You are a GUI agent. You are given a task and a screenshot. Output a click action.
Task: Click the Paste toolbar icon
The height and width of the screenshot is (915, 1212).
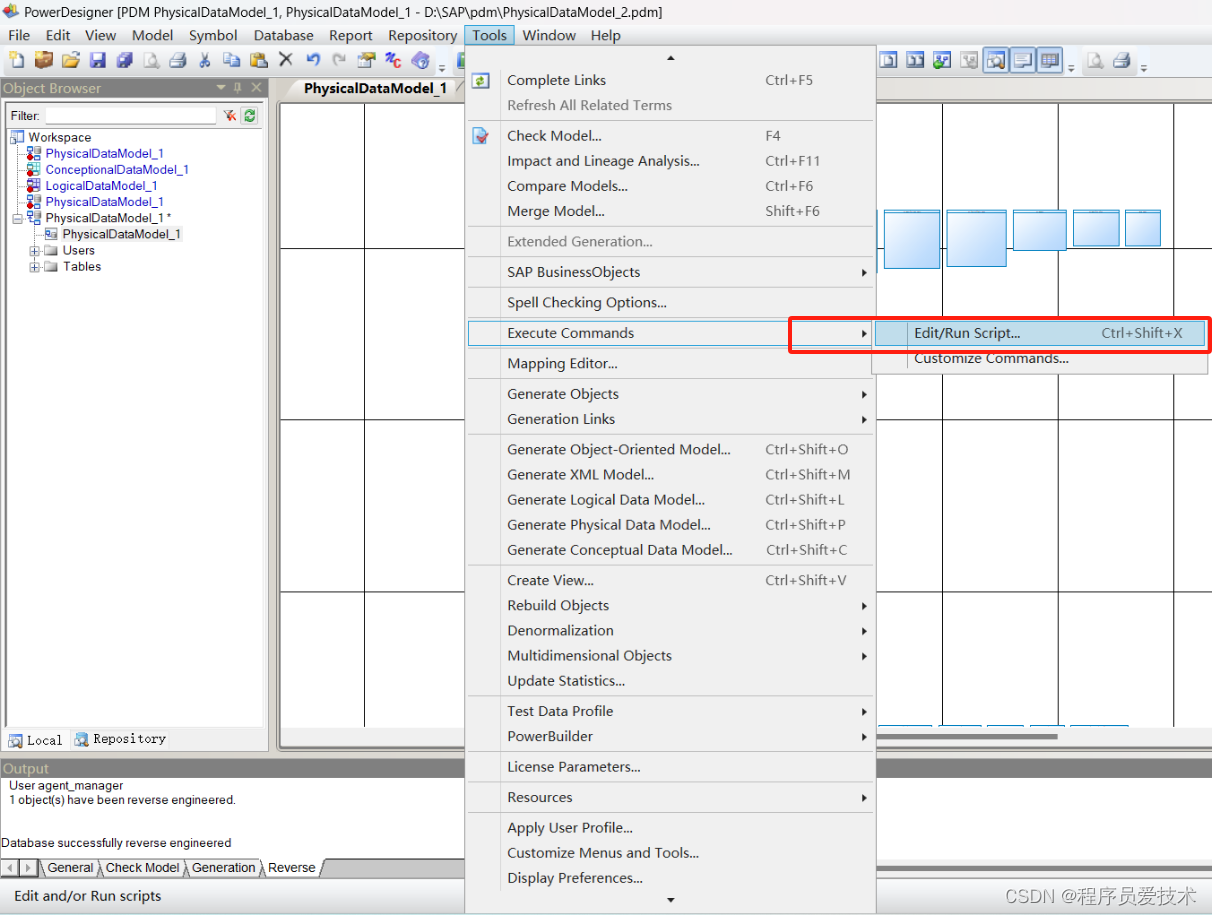tap(257, 60)
